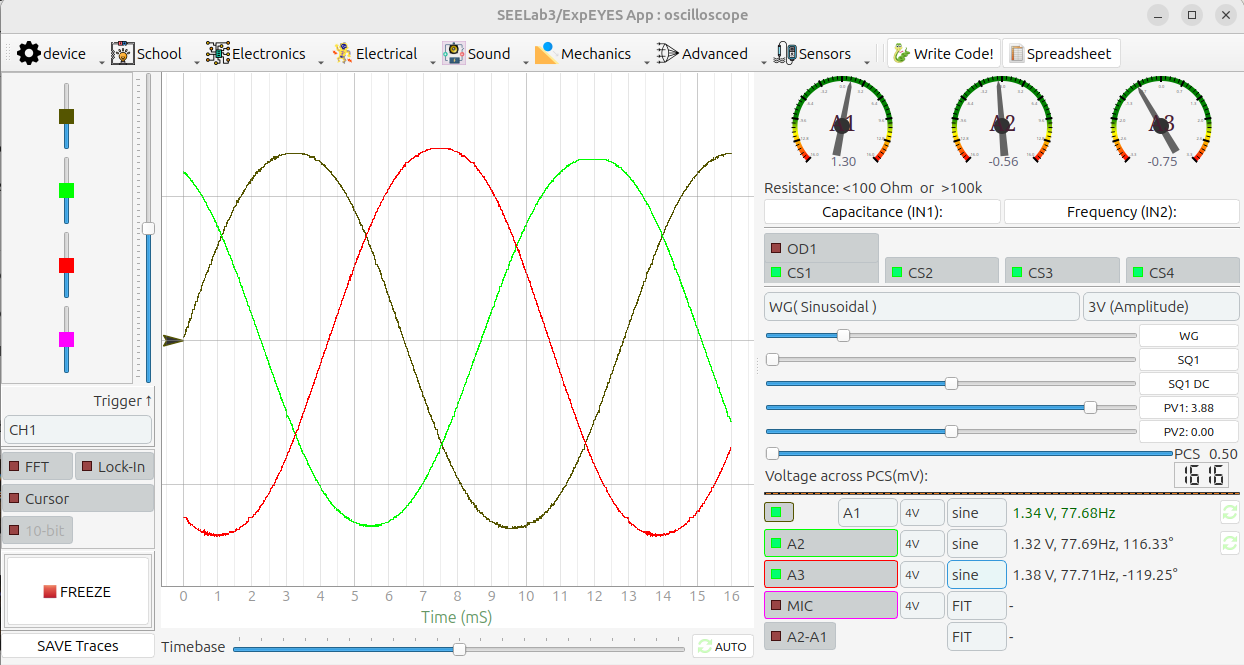Open the WG Sinusoidal waveform dropdown
This screenshot has height=665, width=1244.
[920, 307]
